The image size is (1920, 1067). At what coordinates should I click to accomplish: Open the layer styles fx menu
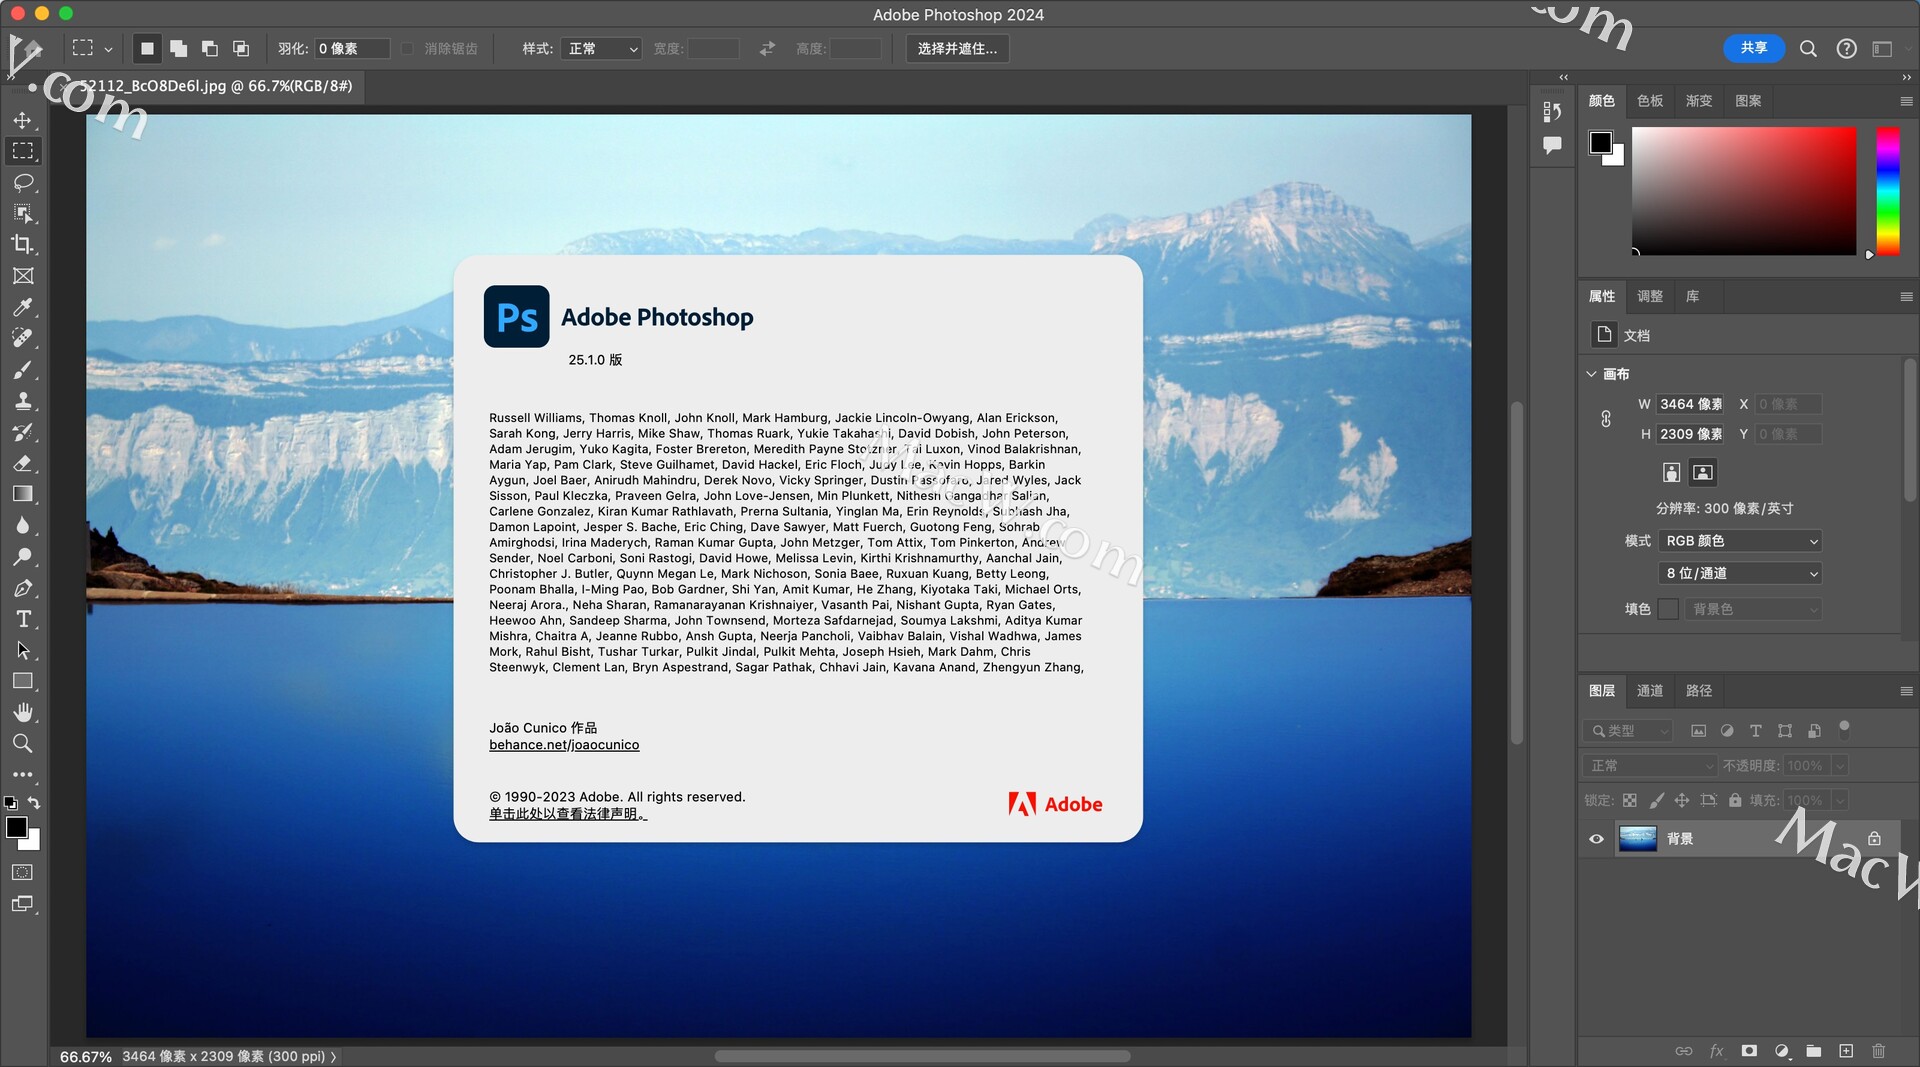pyautogui.click(x=1717, y=1051)
